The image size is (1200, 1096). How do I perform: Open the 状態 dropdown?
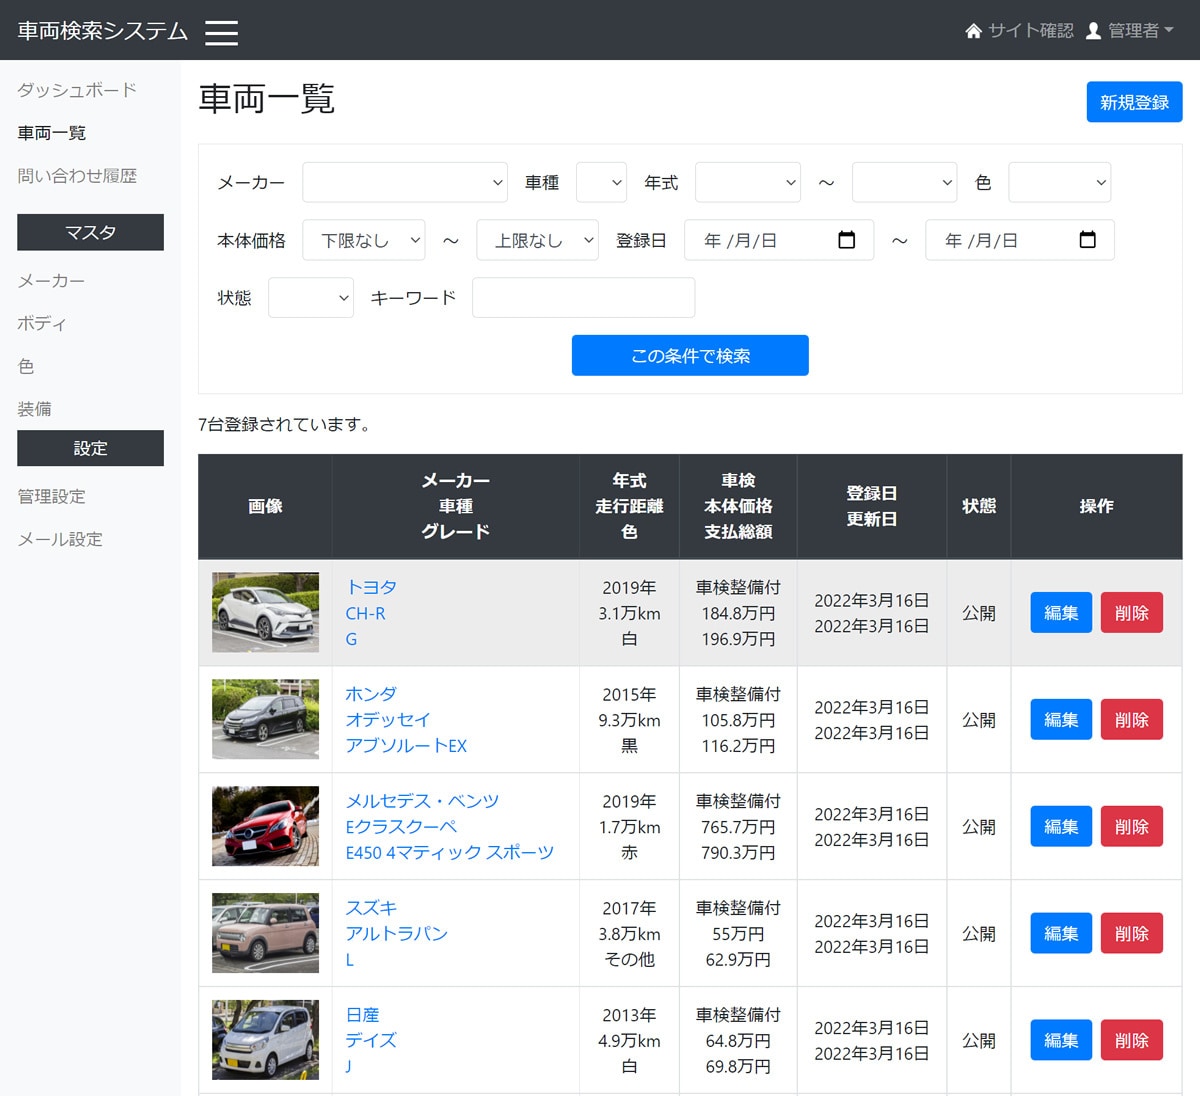(311, 297)
